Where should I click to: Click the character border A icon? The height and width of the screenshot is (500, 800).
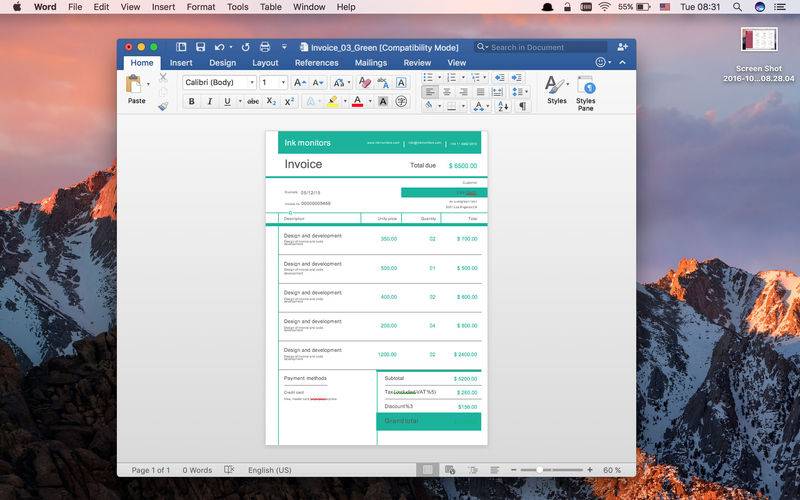coord(402,83)
